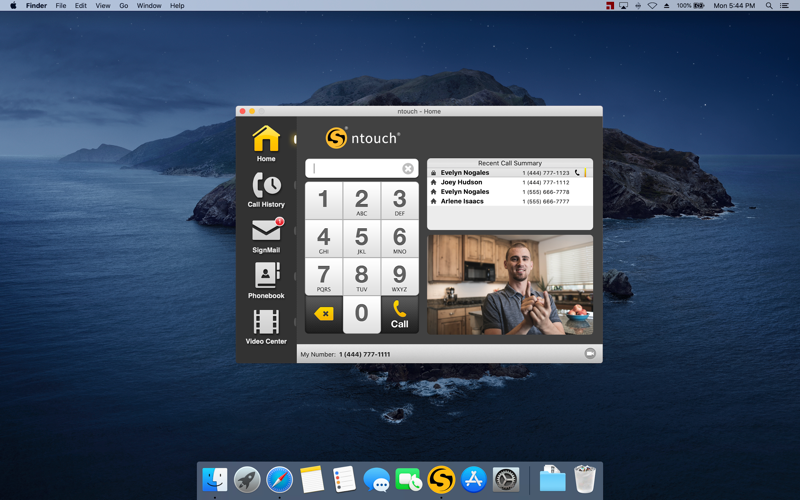Open the Phonebook sidebar icon
Screen dimensions: 800x500
(x=266, y=281)
